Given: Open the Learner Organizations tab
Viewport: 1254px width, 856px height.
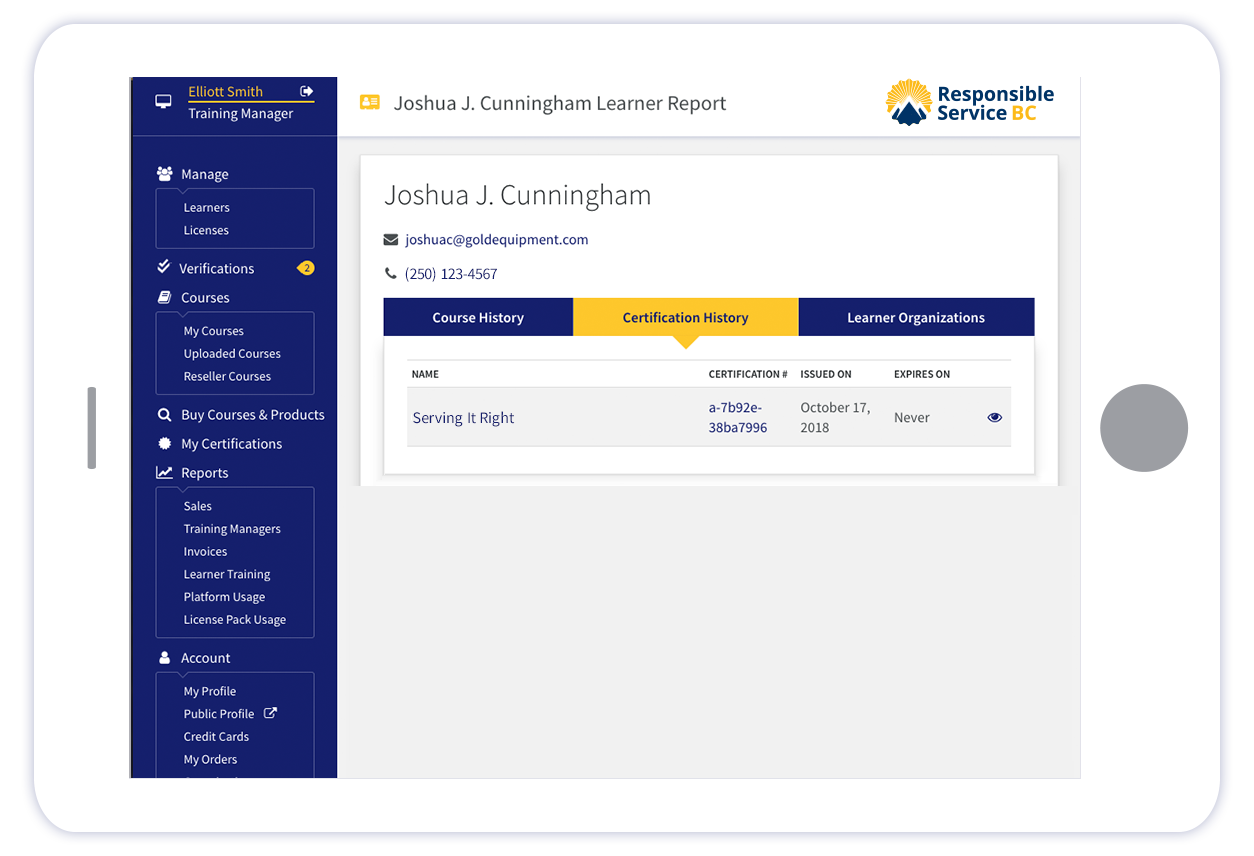Looking at the screenshot, I should pos(916,318).
